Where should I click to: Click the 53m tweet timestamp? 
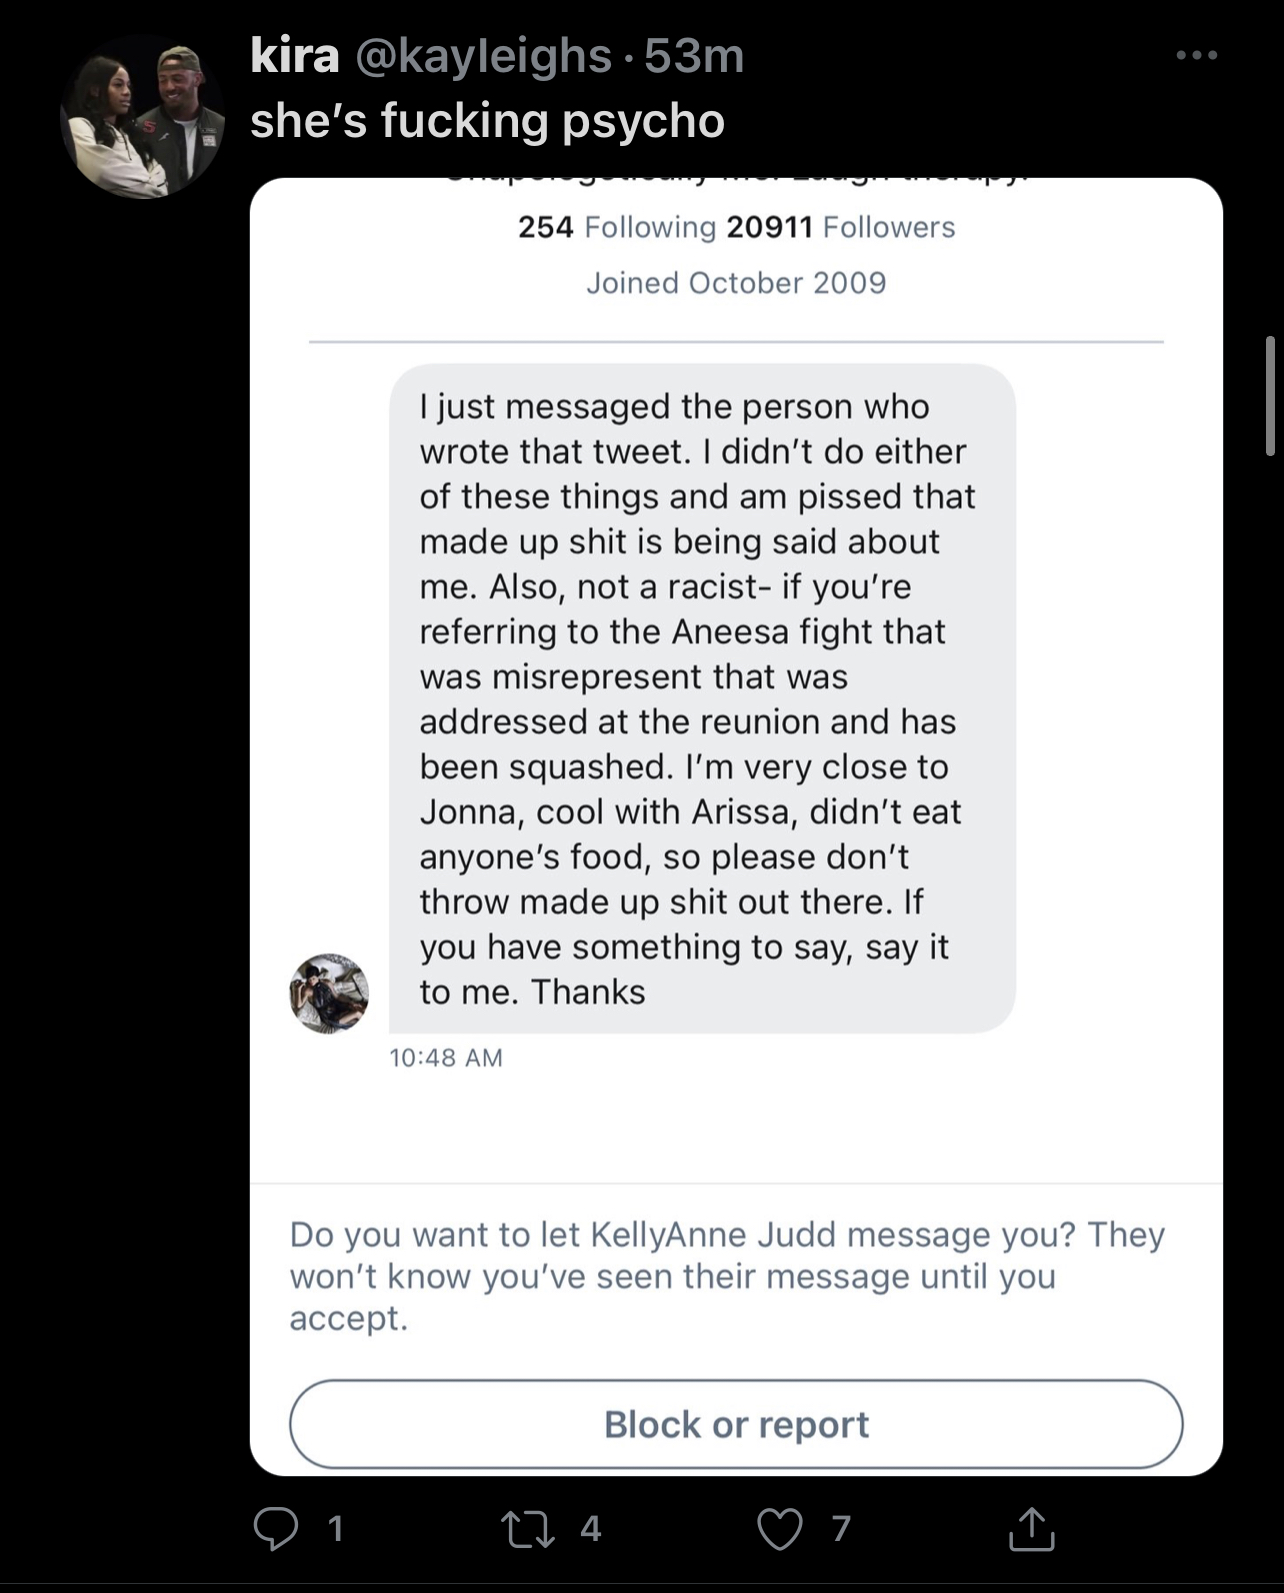(x=695, y=56)
